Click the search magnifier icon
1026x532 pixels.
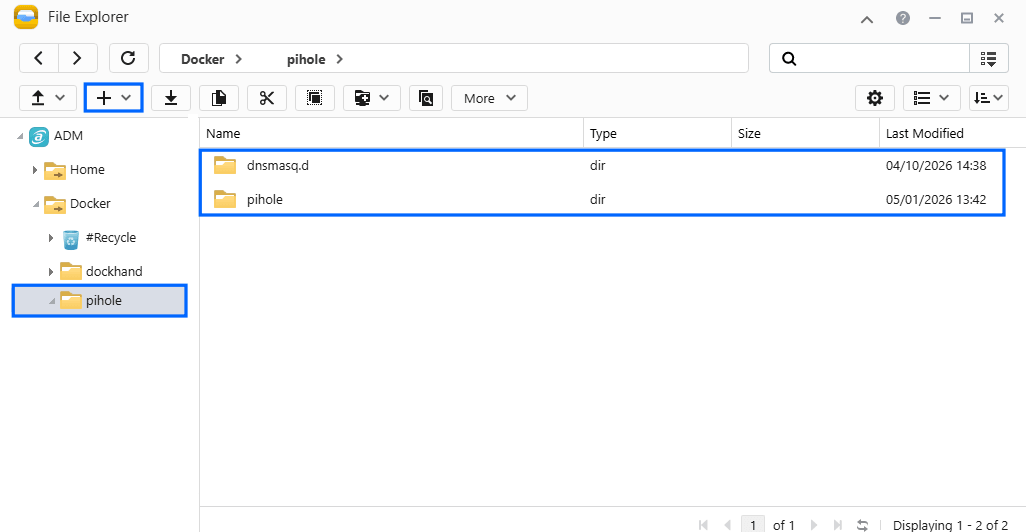point(789,59)
